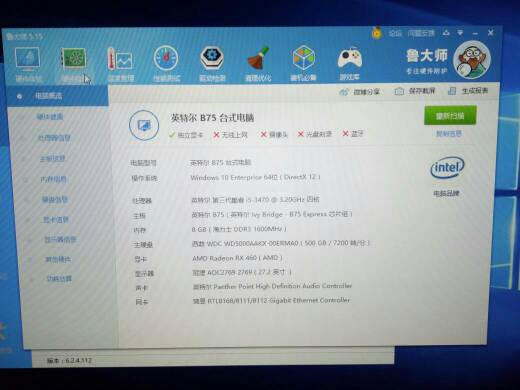Select 主板信息 in sidebar

[52, 159]
